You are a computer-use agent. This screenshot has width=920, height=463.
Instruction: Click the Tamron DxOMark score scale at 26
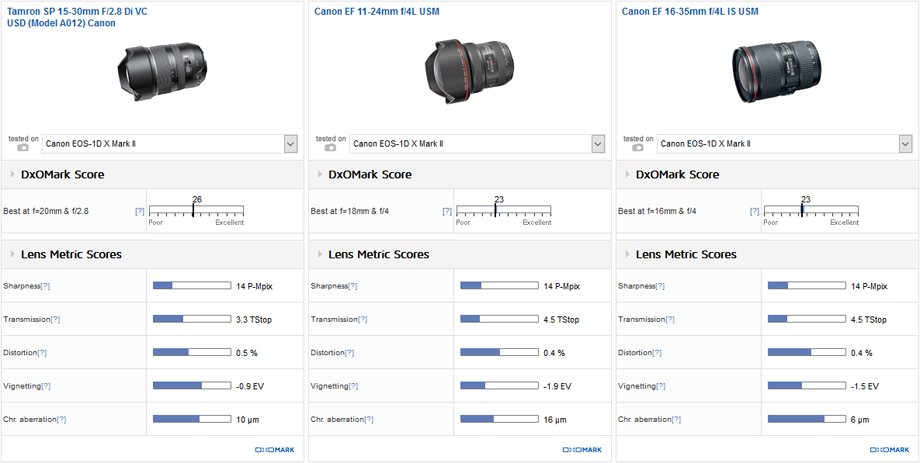pyautogui.click(x=196, y=211)
